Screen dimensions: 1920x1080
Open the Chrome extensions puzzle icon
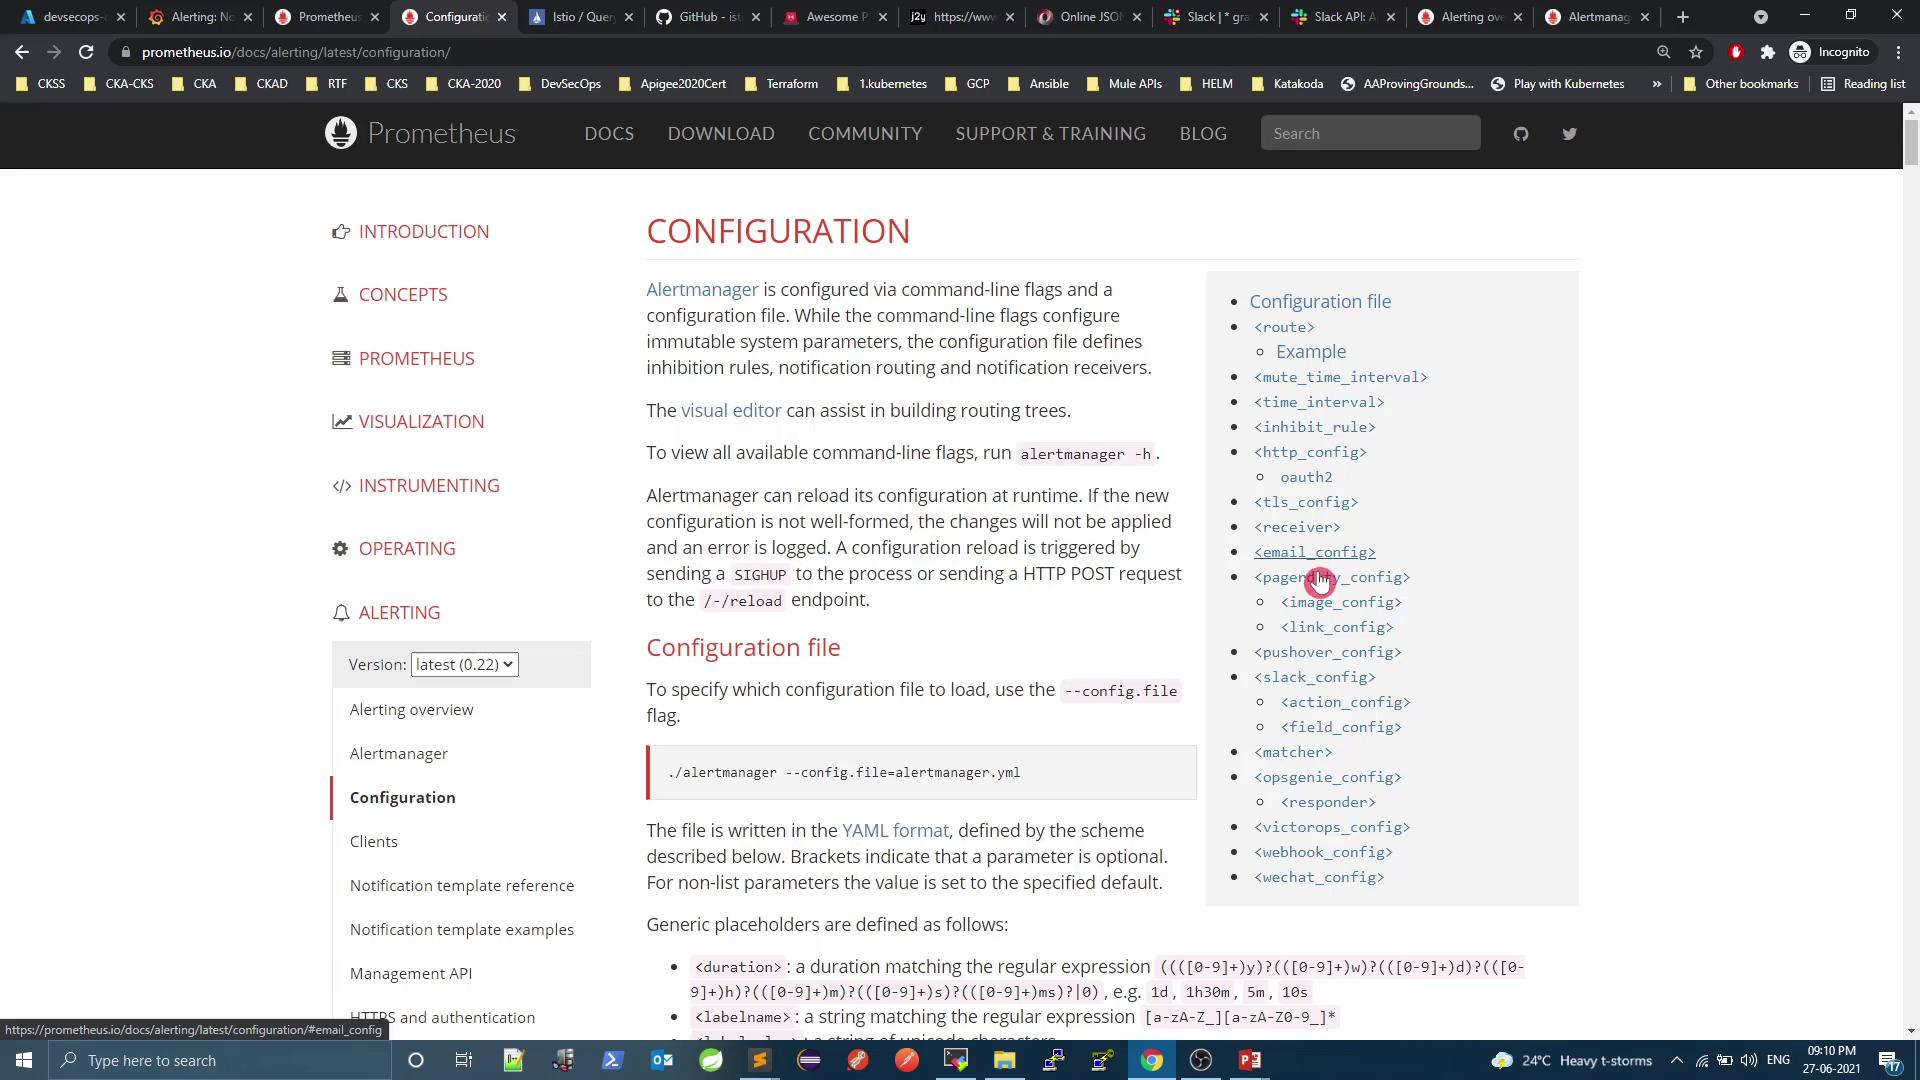1767,52
